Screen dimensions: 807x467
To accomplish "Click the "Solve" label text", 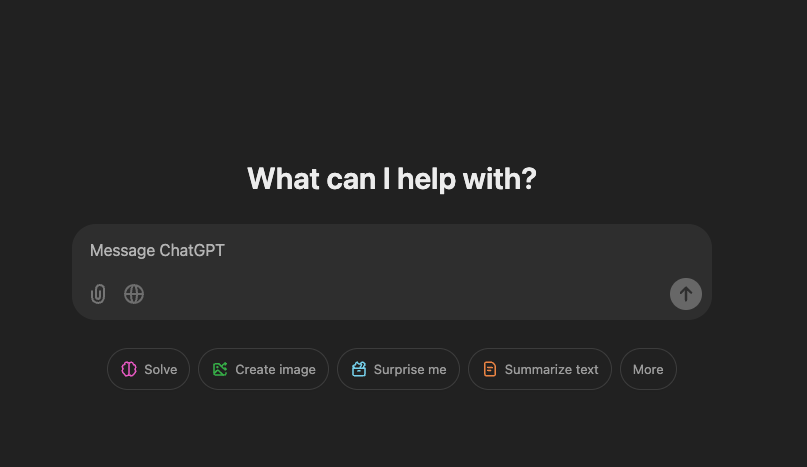I will coord(161,370).
